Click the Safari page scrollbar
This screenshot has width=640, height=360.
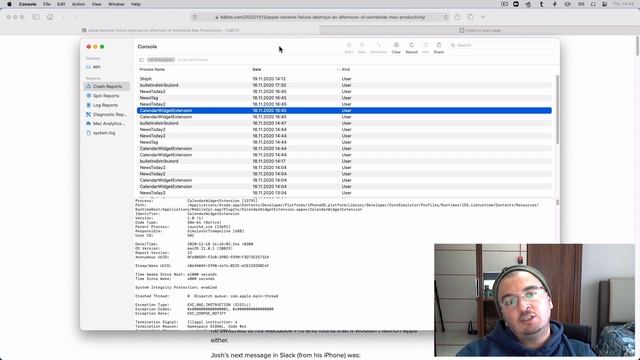[x=637, y=46]
